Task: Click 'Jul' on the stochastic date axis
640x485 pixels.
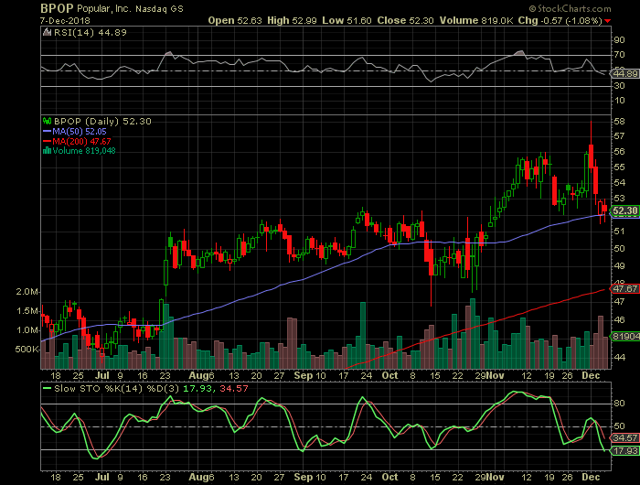Action: [102, 477]
